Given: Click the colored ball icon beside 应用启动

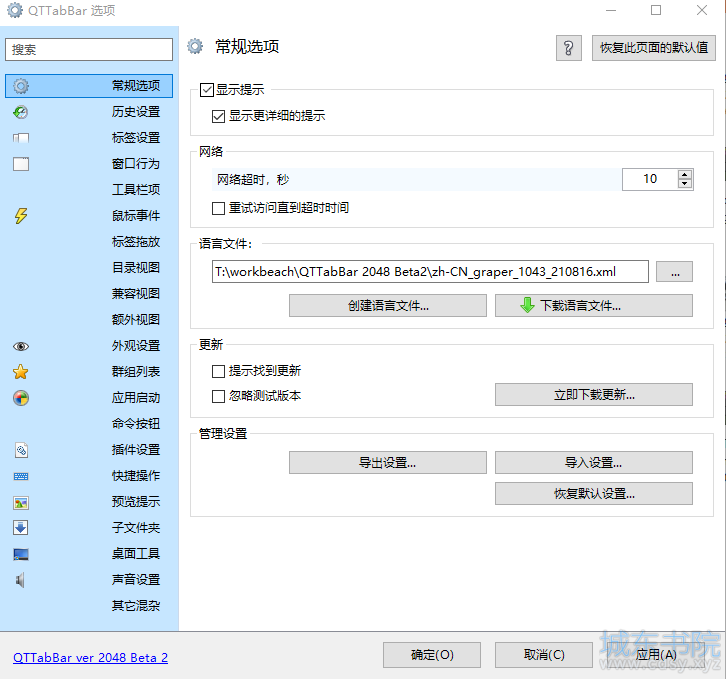Looking at the screenshot, I should (21, 398).
